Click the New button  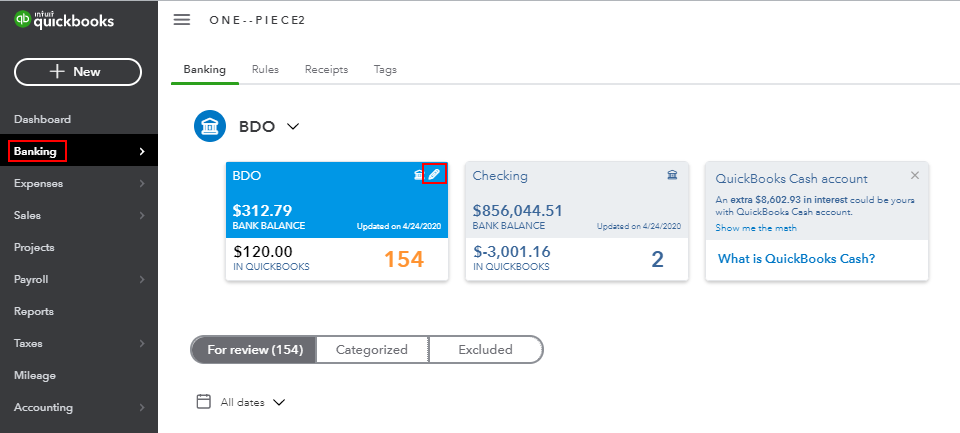(78, 72)
